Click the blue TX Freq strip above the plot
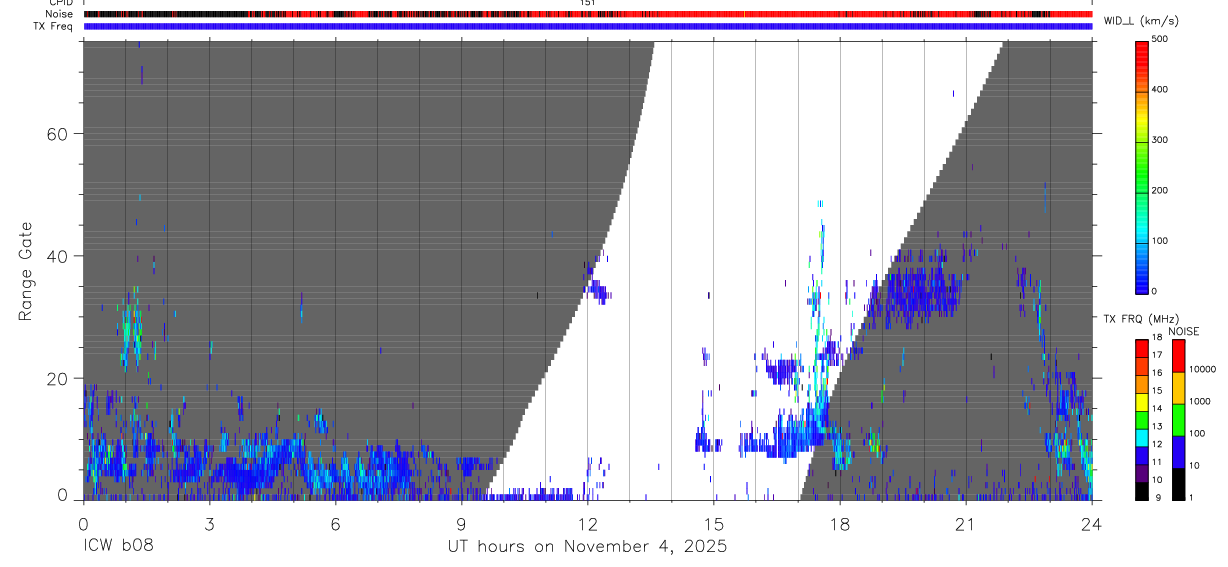The width and height of the screenshot is (1228, 567). (x=588, y=26)
